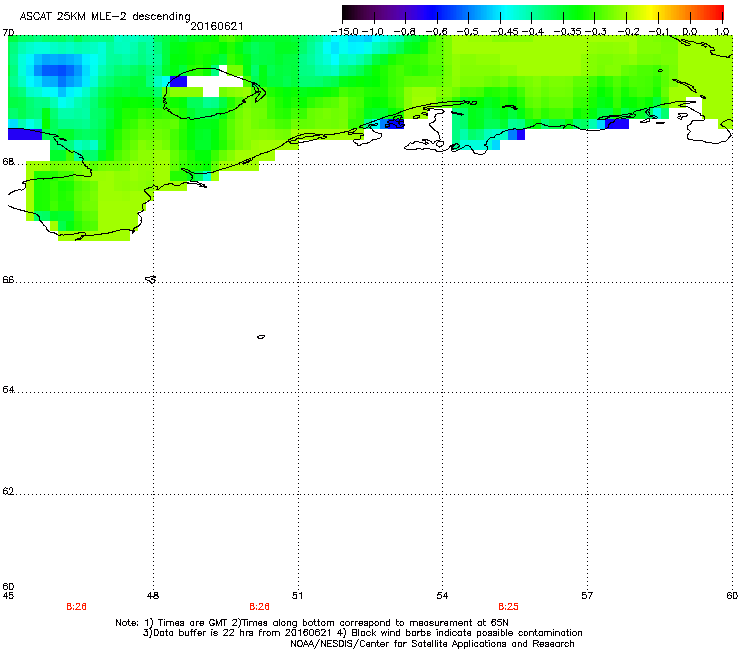
Task: Select the longitude label "51"
Action: 297,596
